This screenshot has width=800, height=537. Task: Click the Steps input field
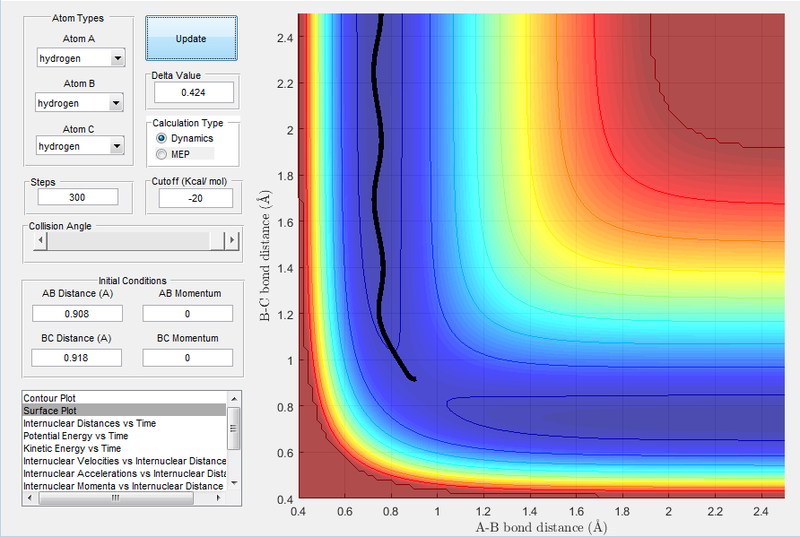[x=78, y=197]
